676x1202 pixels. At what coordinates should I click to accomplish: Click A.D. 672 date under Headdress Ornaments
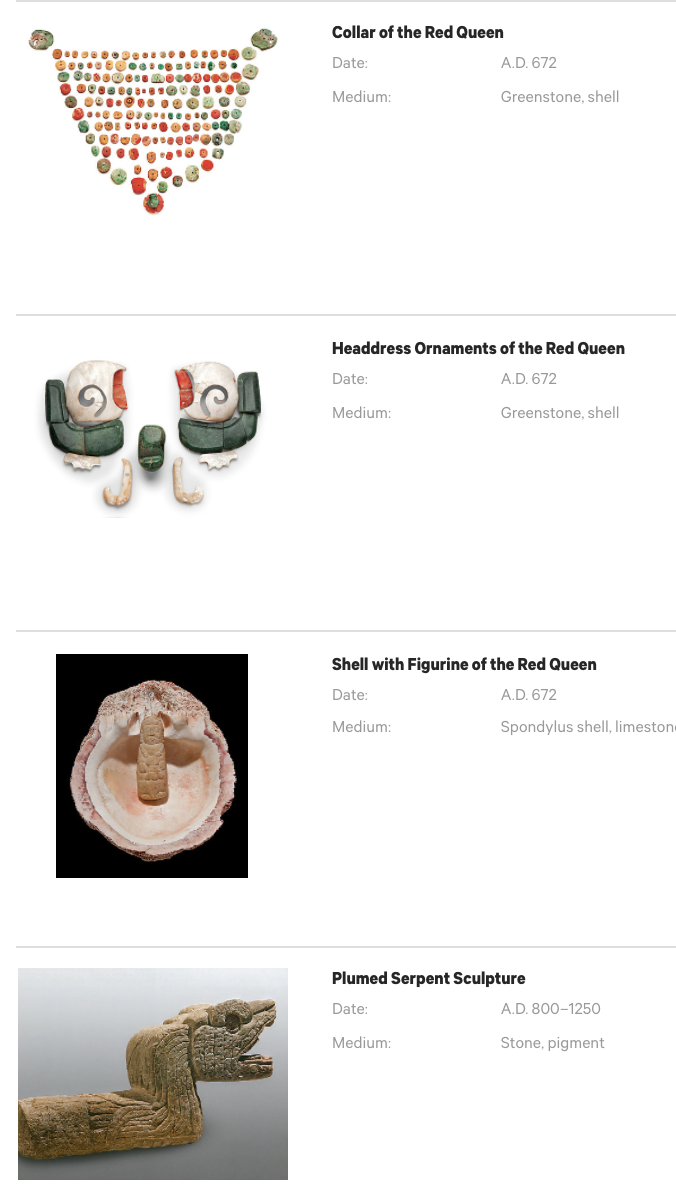pyautogui.click(x=529, y=379)
